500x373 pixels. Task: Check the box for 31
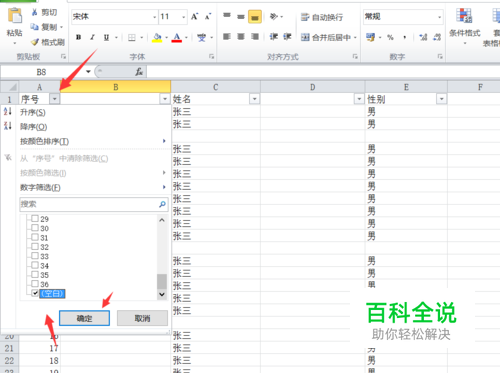coord(35,237)
